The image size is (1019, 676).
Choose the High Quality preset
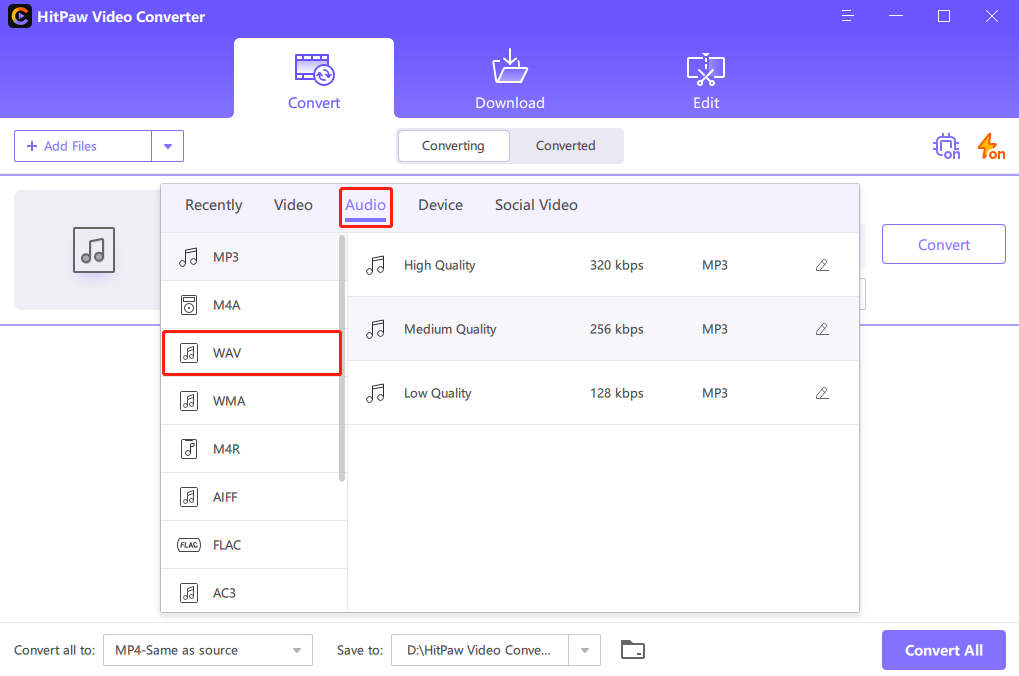(603, 265)
